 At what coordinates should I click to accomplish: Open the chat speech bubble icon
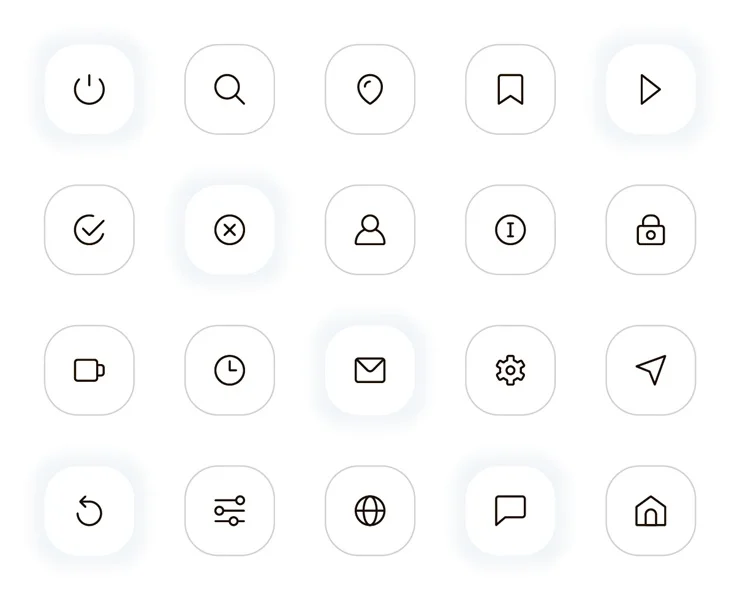coord(510,511)
